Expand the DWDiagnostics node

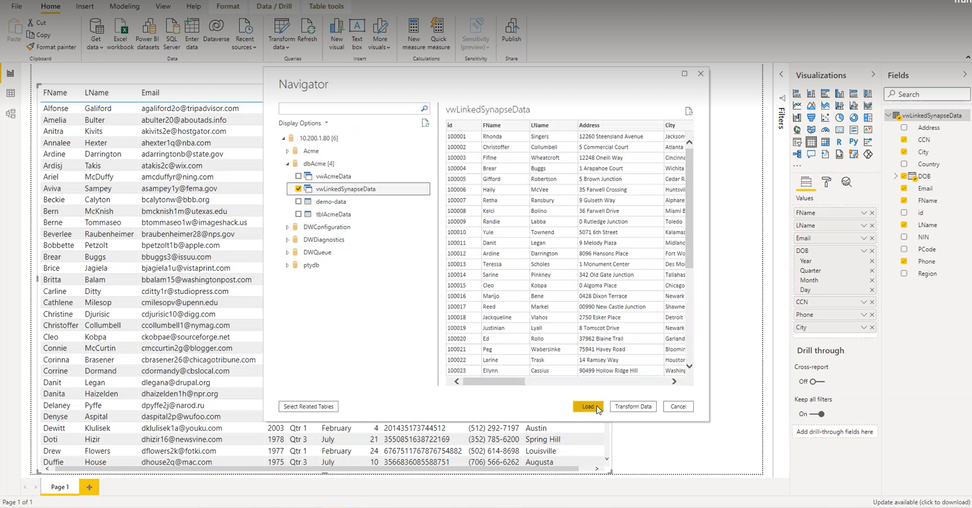tap(287, 239)
